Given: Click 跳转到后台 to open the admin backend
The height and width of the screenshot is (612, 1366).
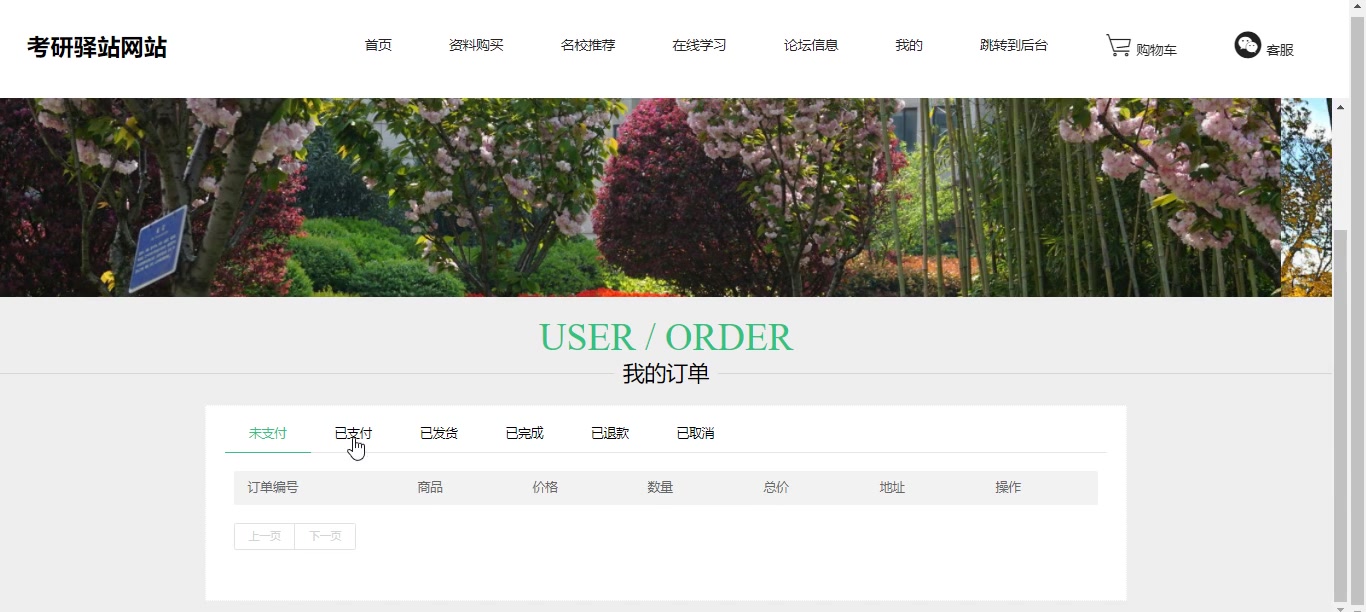Looking at the screenshot, I should [x=1014, y=44].
